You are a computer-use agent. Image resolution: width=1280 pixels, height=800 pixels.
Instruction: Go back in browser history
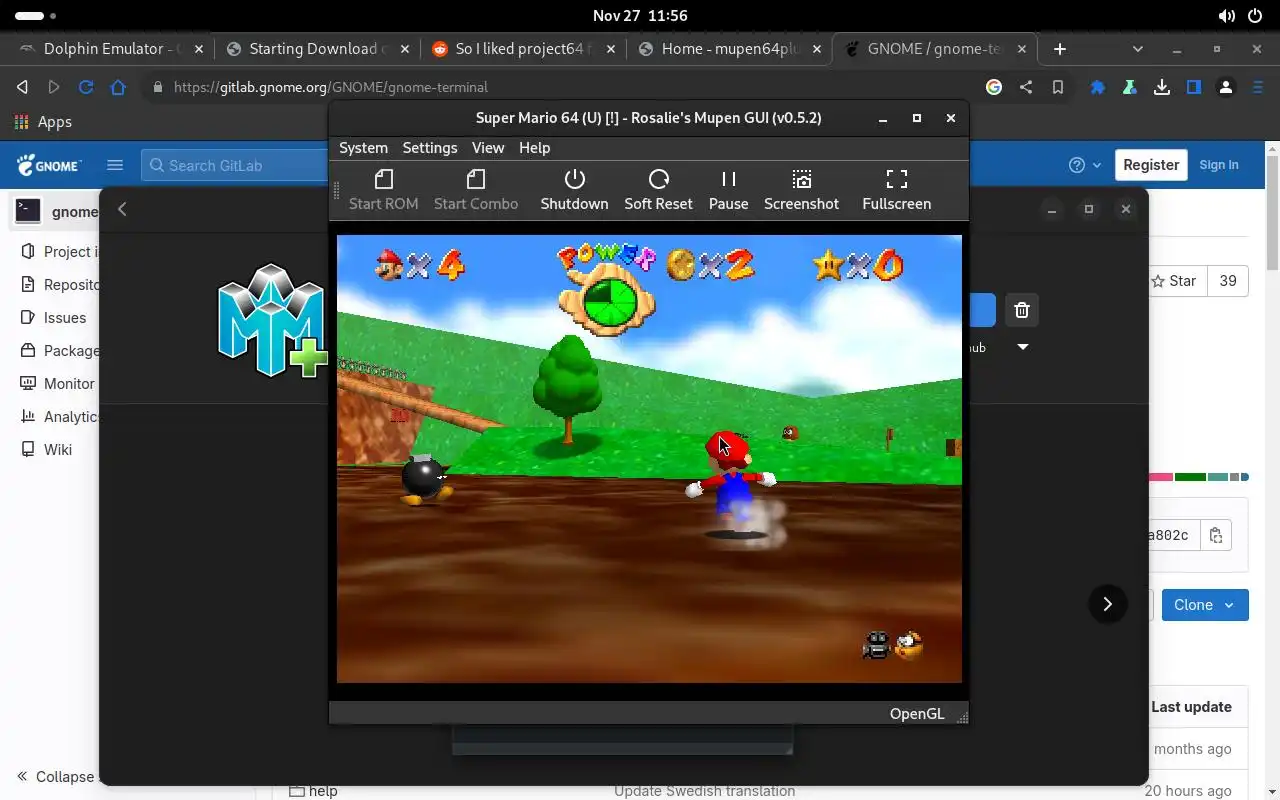coord(22,87)
